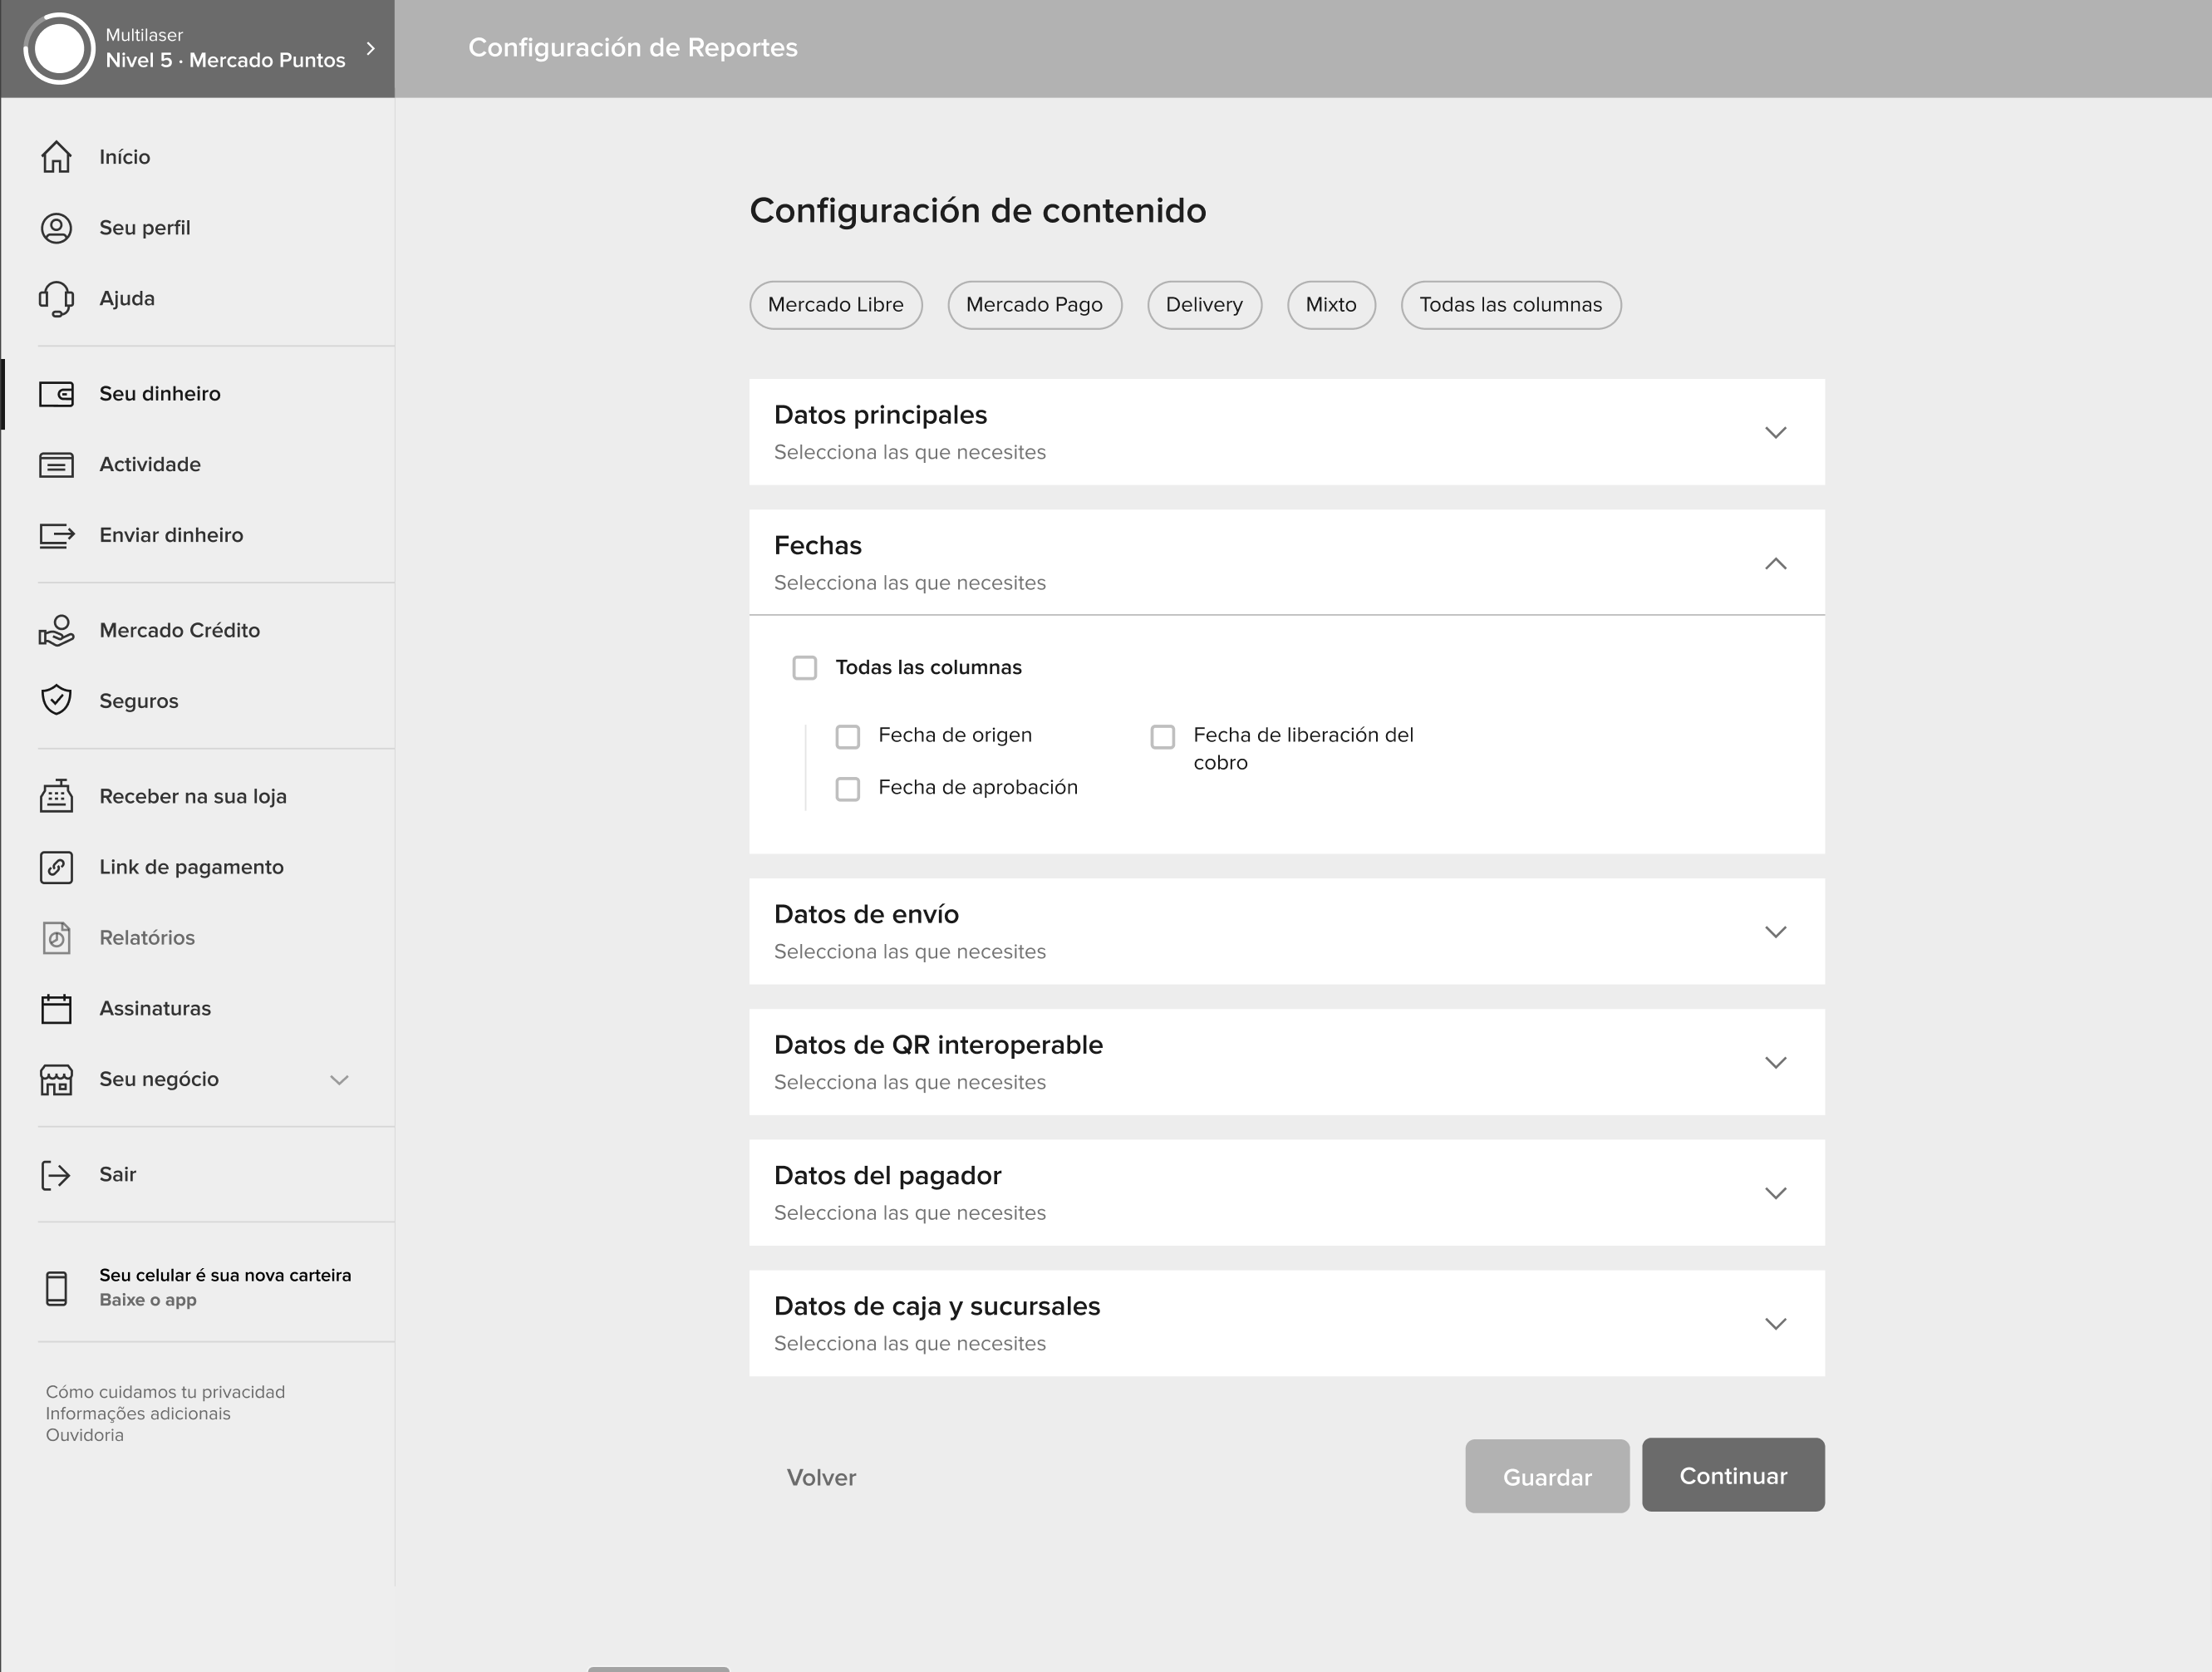Select the Mercado Pago filter chip
The image size is (2212, 1672).
pos(1034,305)
